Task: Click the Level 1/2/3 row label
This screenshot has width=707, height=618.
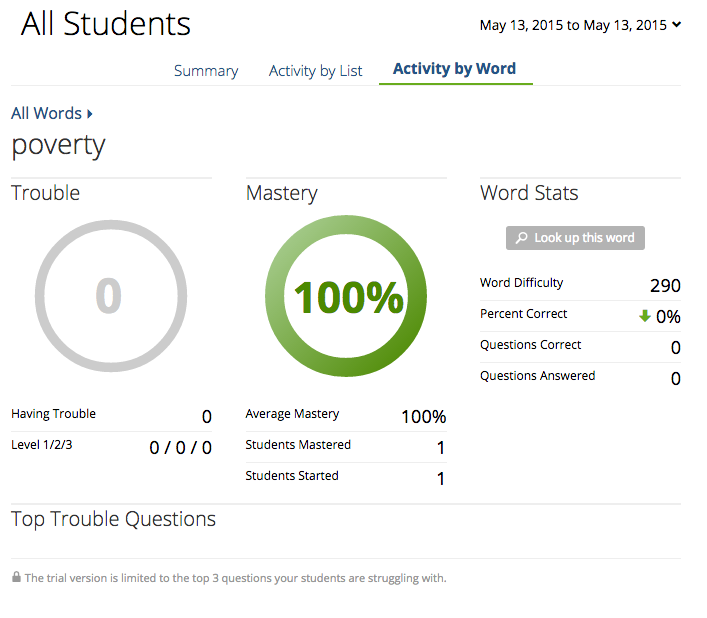Action: pos(42,445)
